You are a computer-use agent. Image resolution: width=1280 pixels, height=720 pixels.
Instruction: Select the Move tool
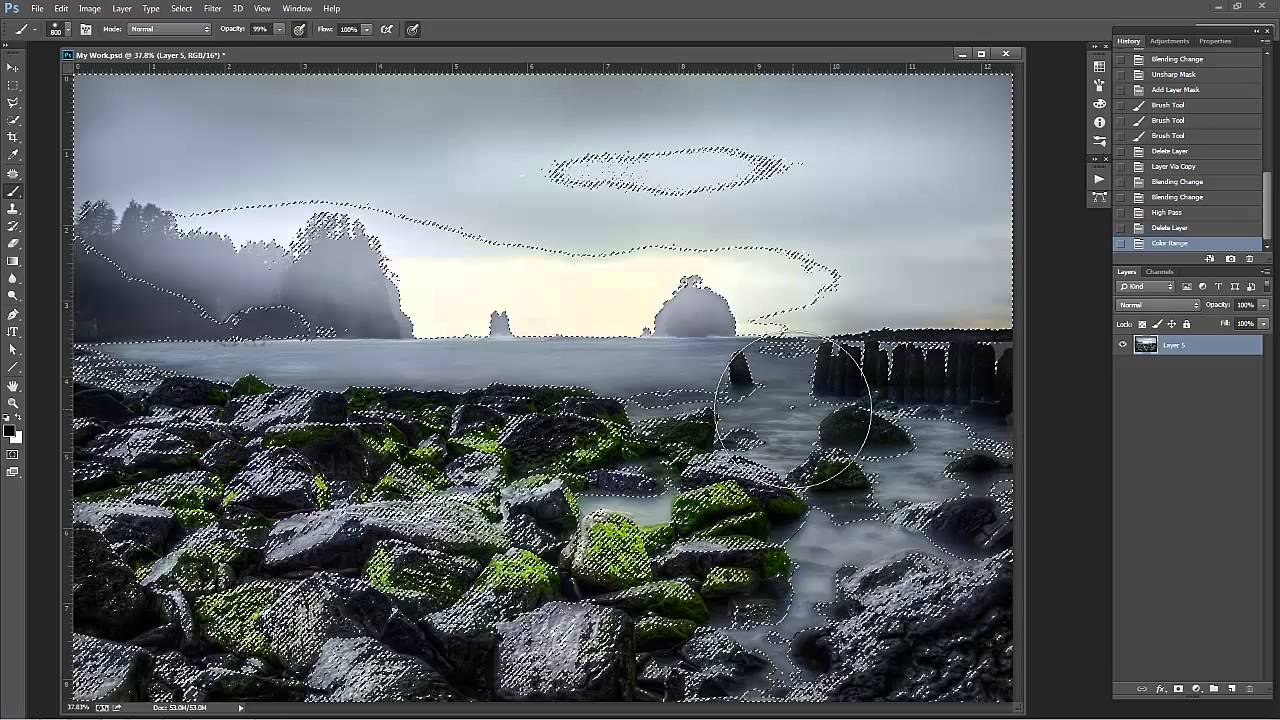(13, 67)
